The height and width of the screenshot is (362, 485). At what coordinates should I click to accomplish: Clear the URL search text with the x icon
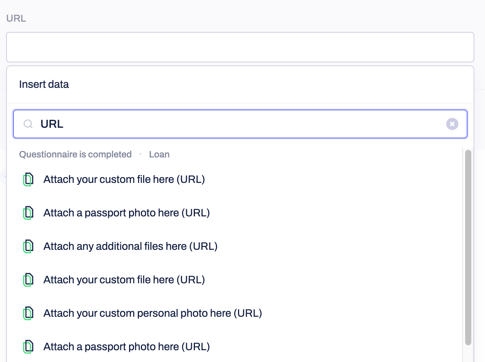click(x=452, y=124)
